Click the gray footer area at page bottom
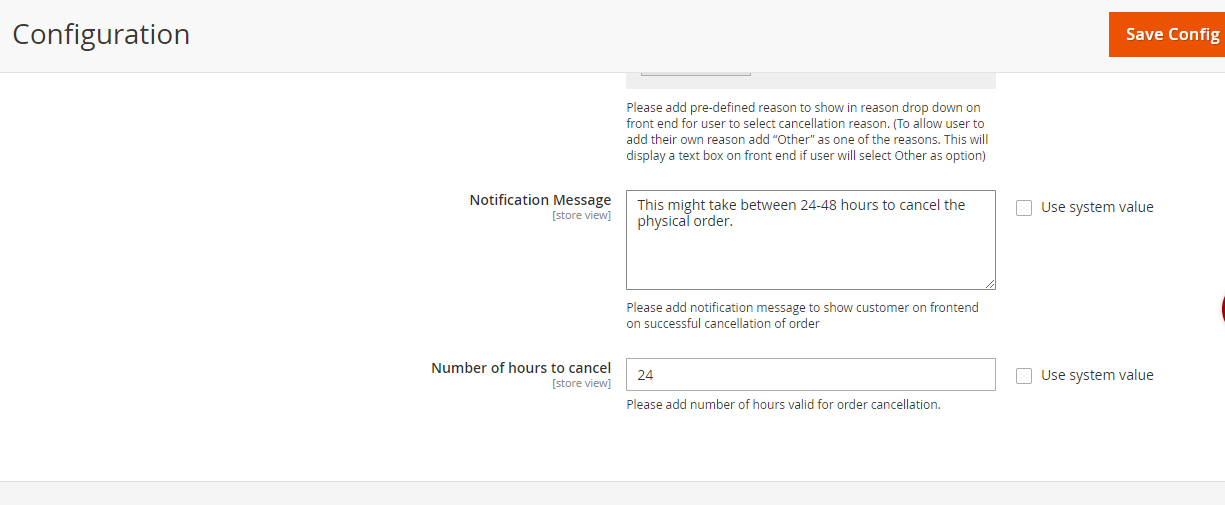Viewport: 1225px width, 505px height. point(612,494)
